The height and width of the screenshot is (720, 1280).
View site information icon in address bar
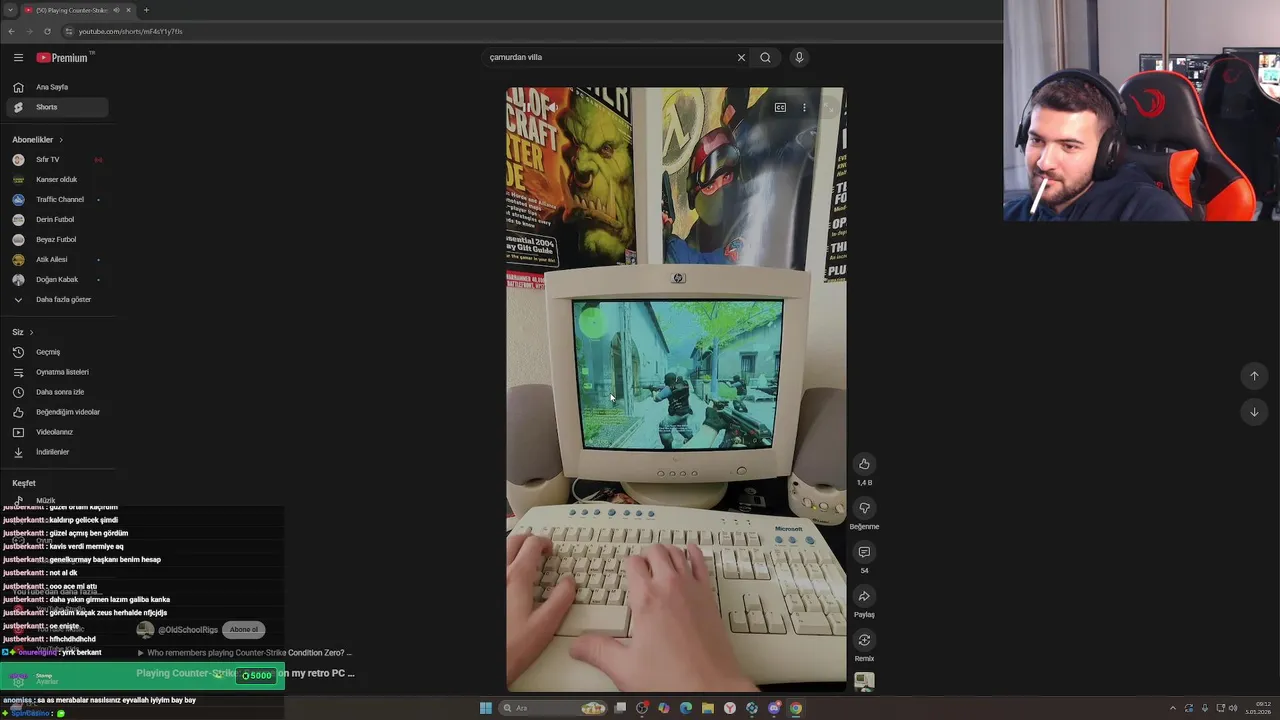click(x=69, y=31)
